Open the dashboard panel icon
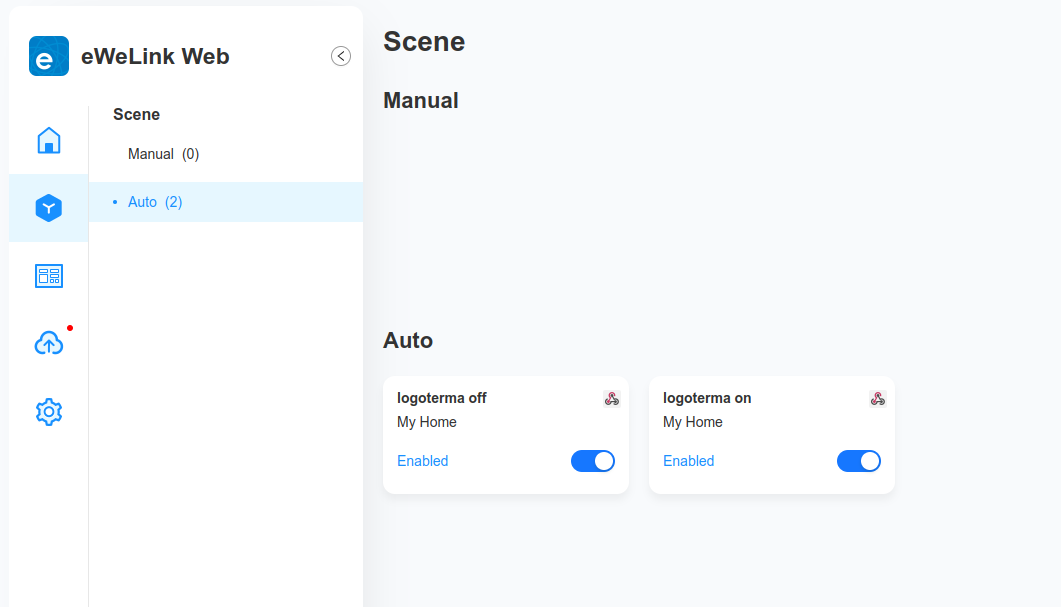 coord(49,276)
